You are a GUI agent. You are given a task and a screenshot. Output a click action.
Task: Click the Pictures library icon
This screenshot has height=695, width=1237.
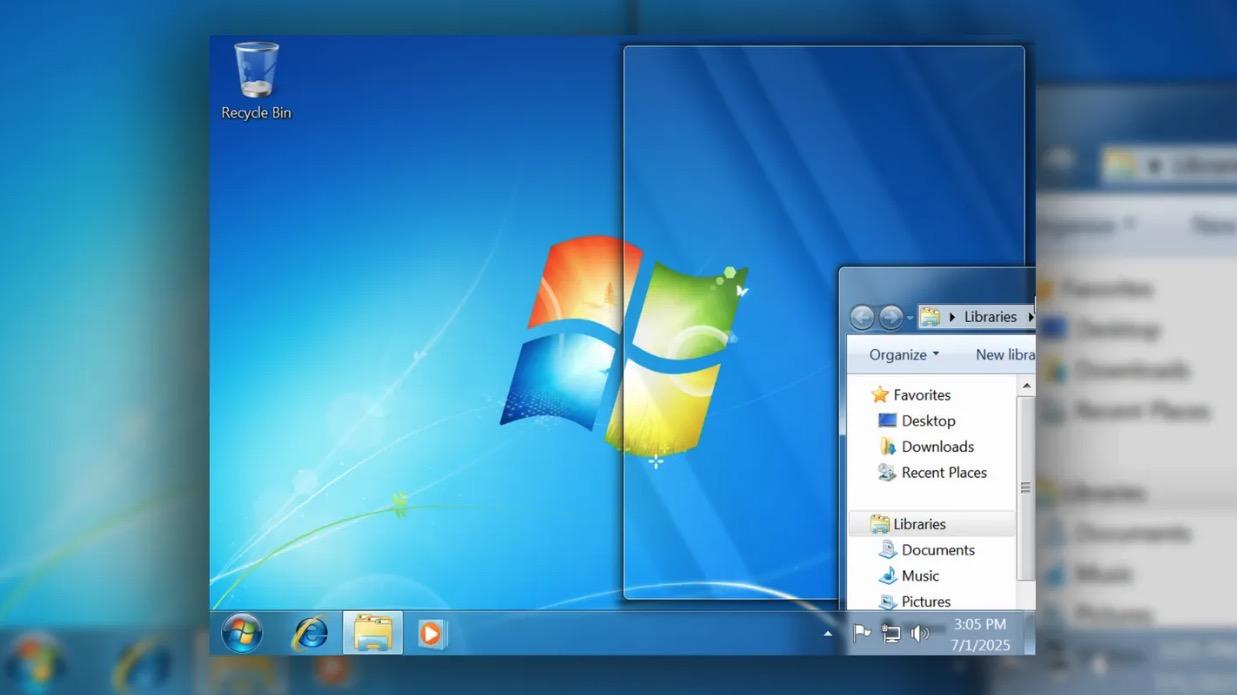[x=887, y=601]
